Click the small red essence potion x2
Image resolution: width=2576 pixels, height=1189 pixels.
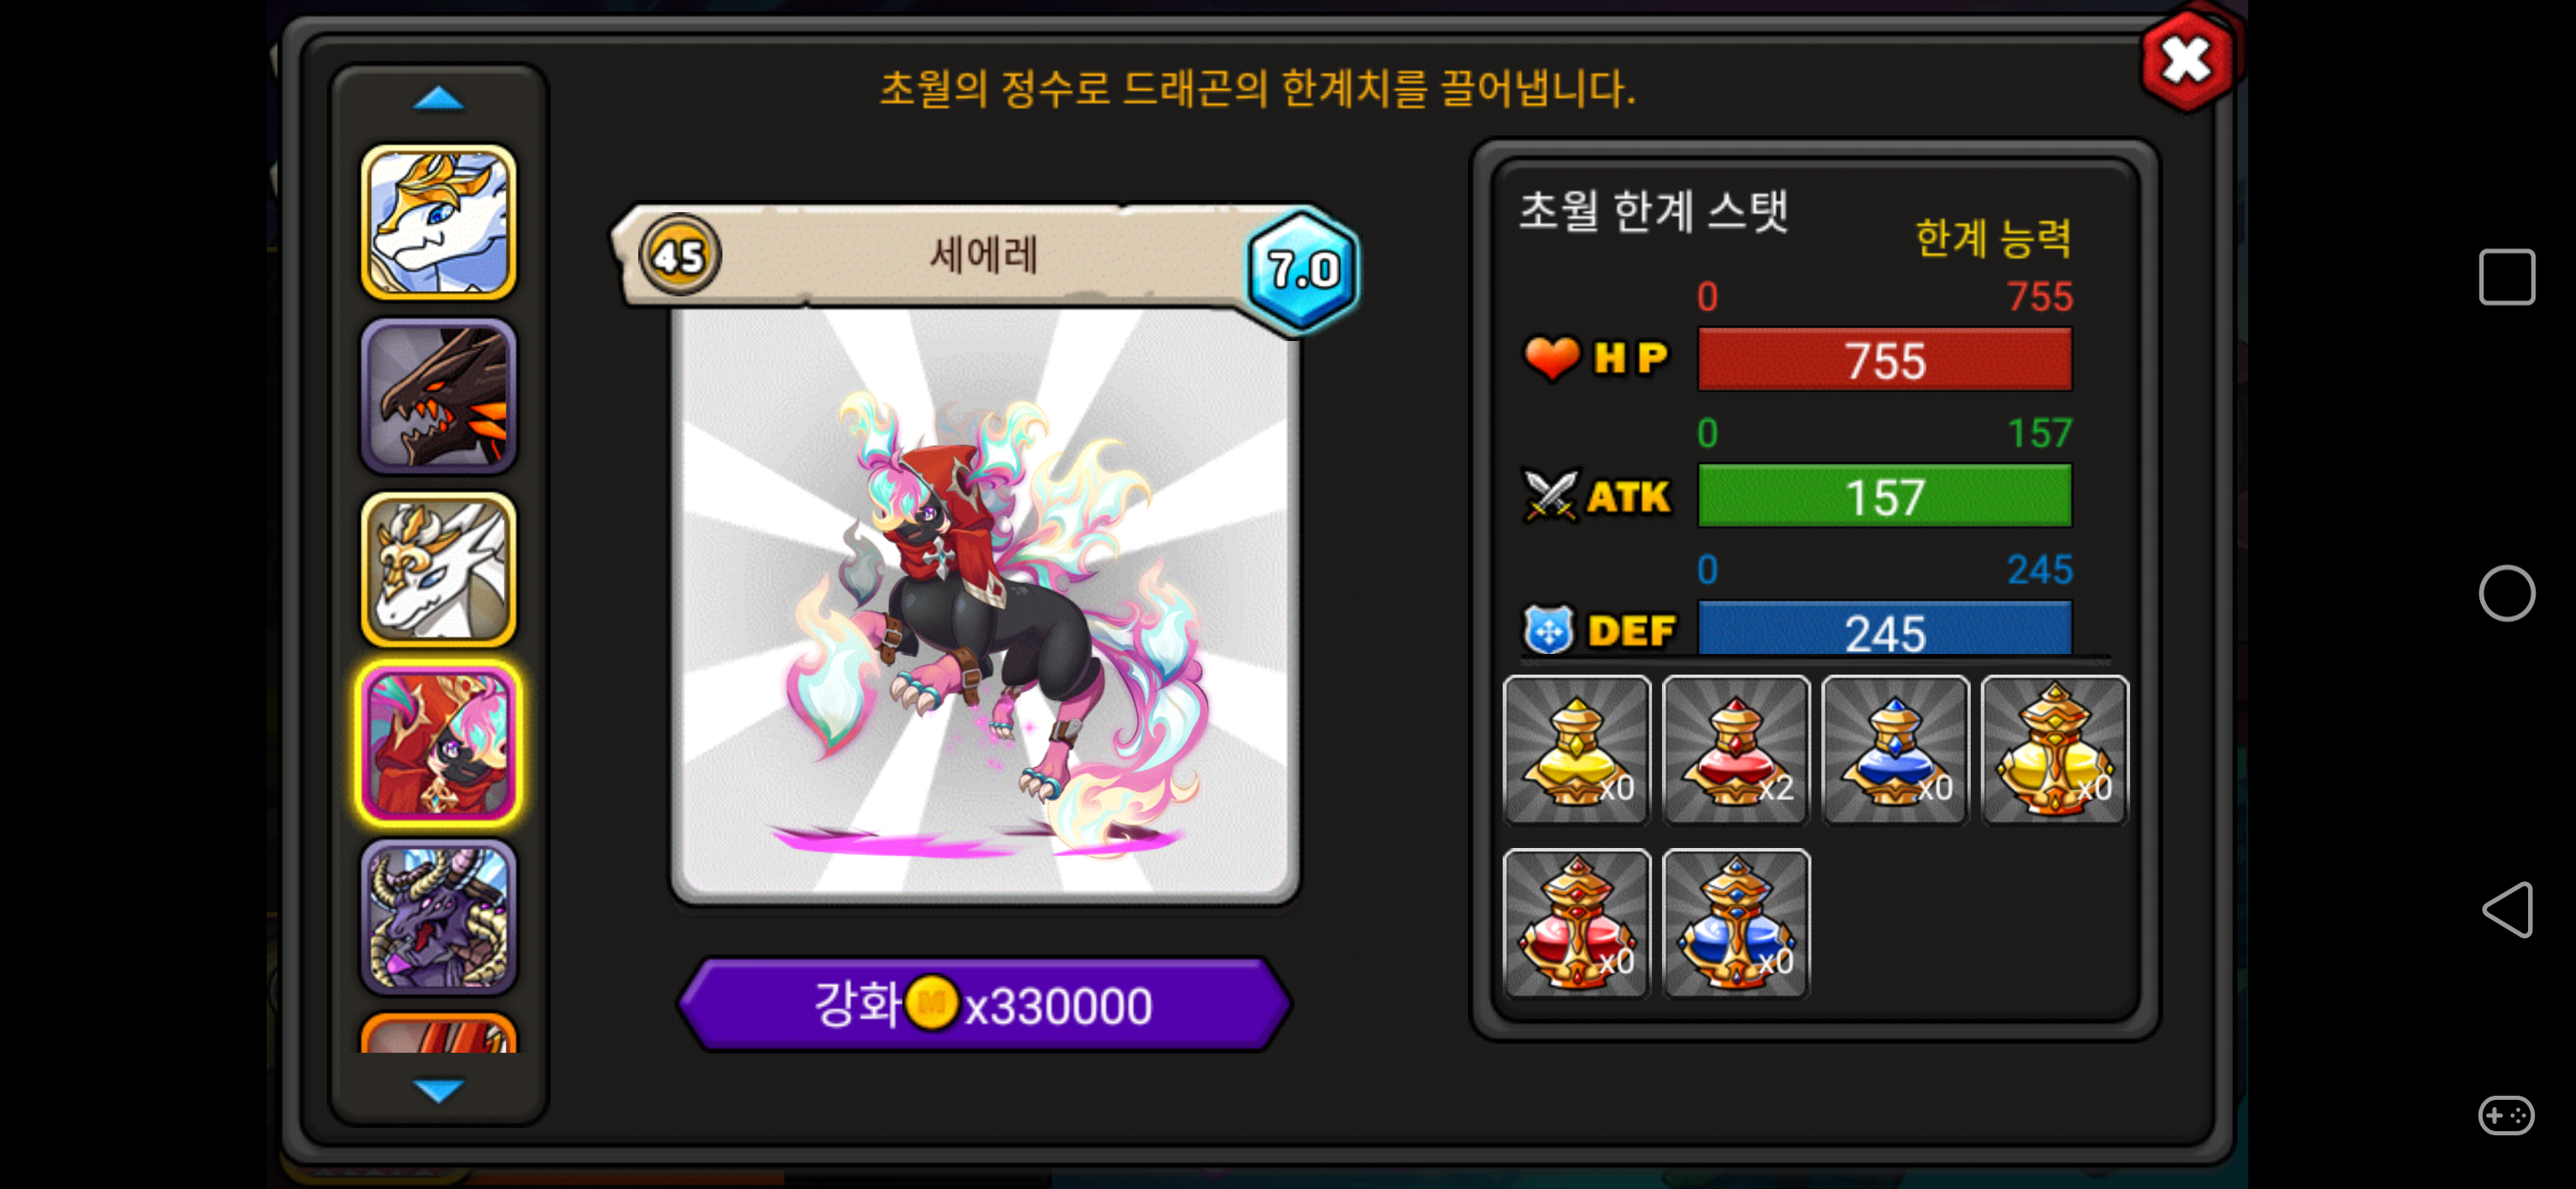tap(1735, 749)
